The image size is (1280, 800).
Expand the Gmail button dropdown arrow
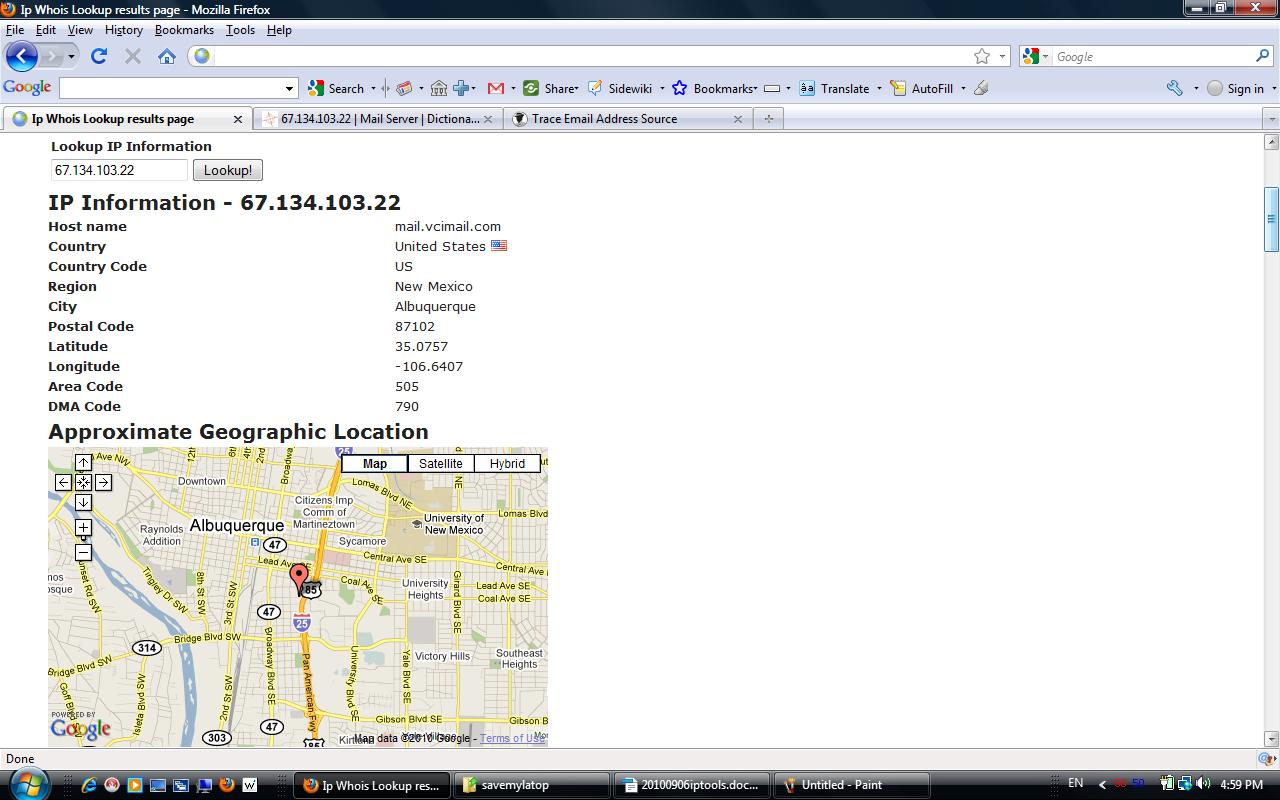513,88
